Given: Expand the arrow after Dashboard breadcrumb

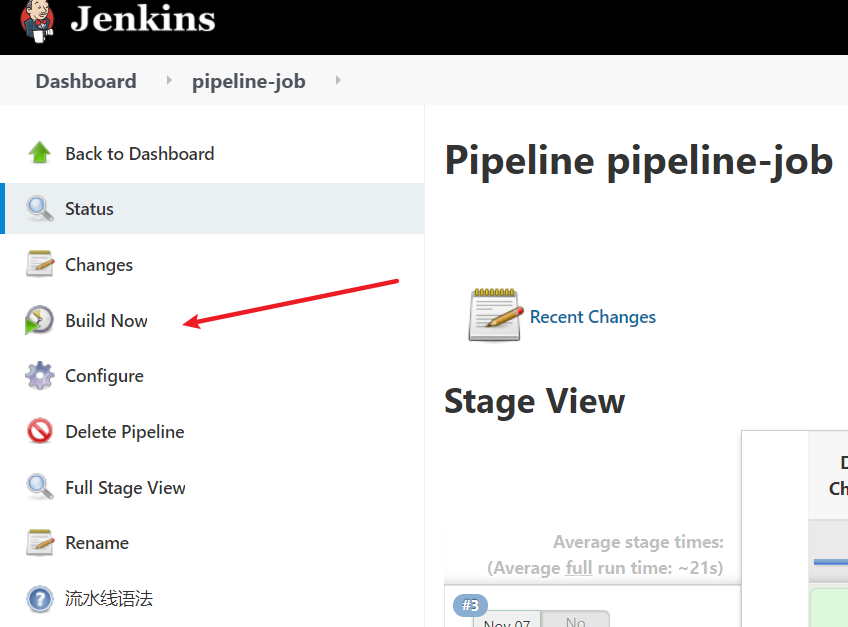Looking at the screenshot, I should [169, 81].
